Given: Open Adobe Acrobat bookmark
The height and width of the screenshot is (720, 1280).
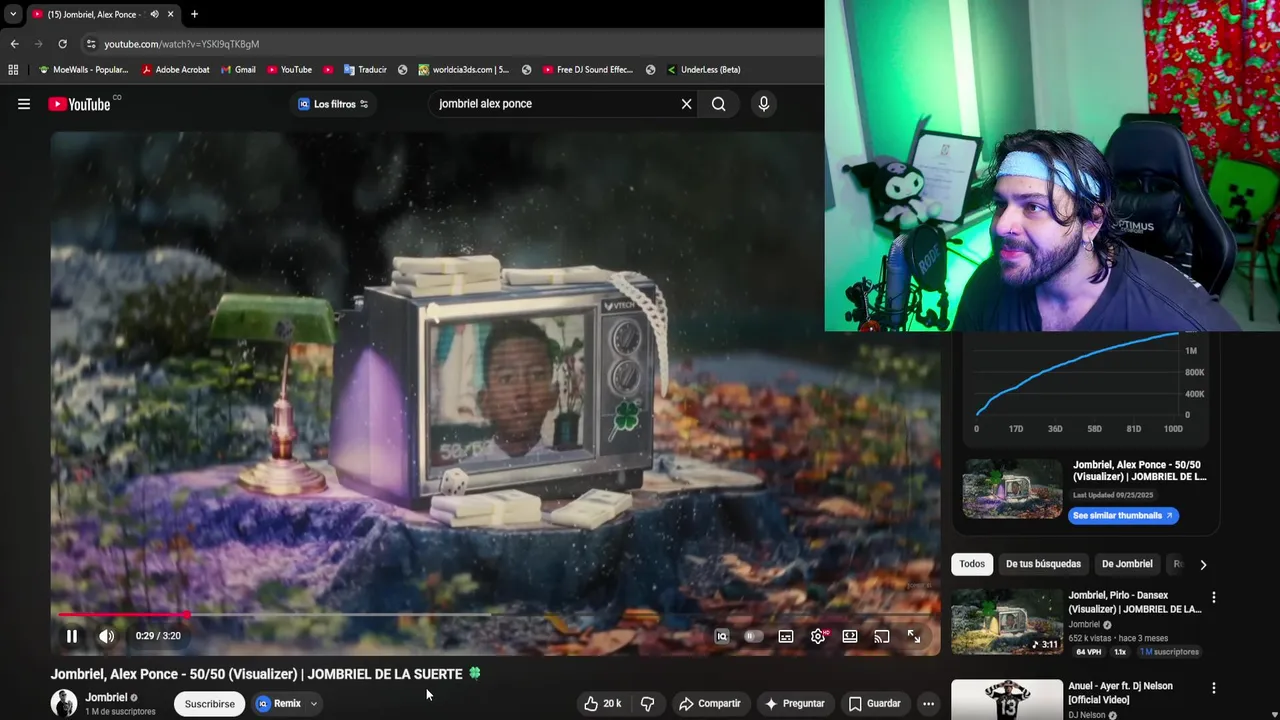Looking at the screenshot, I should click(175, 70).
